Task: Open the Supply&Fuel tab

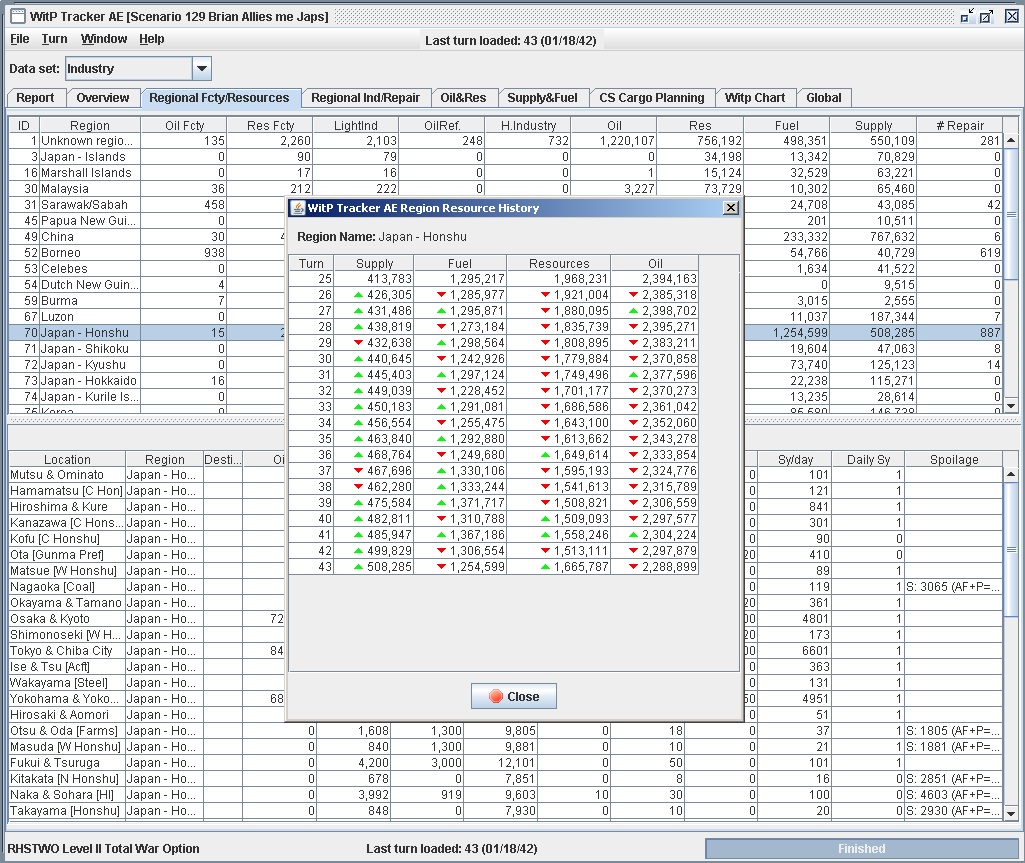Action: click(543, 98)
